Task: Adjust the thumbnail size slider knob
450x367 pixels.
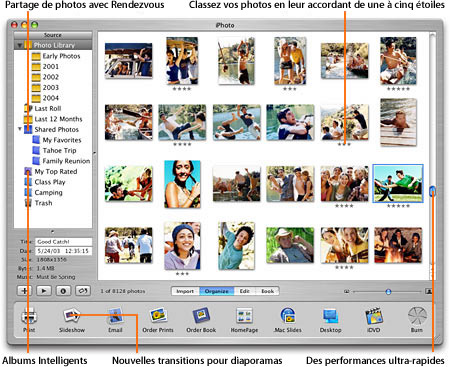Action: click(388, 292)
